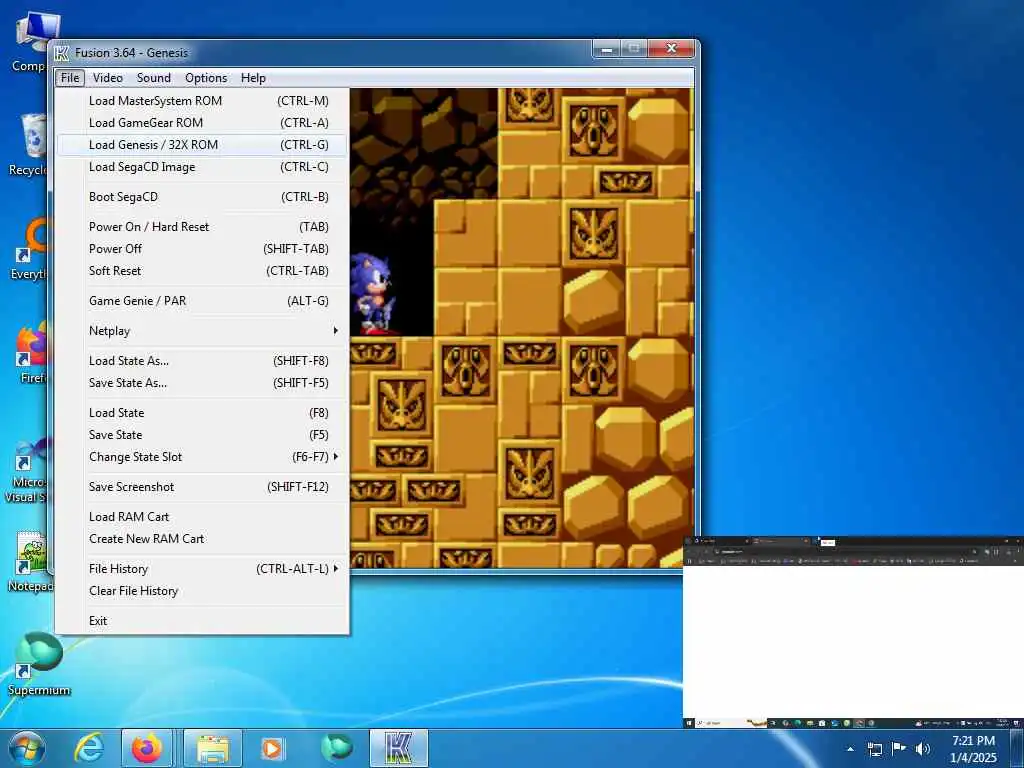Open the Options menu
1024x768 pixels.
click(x=206, y=78)
